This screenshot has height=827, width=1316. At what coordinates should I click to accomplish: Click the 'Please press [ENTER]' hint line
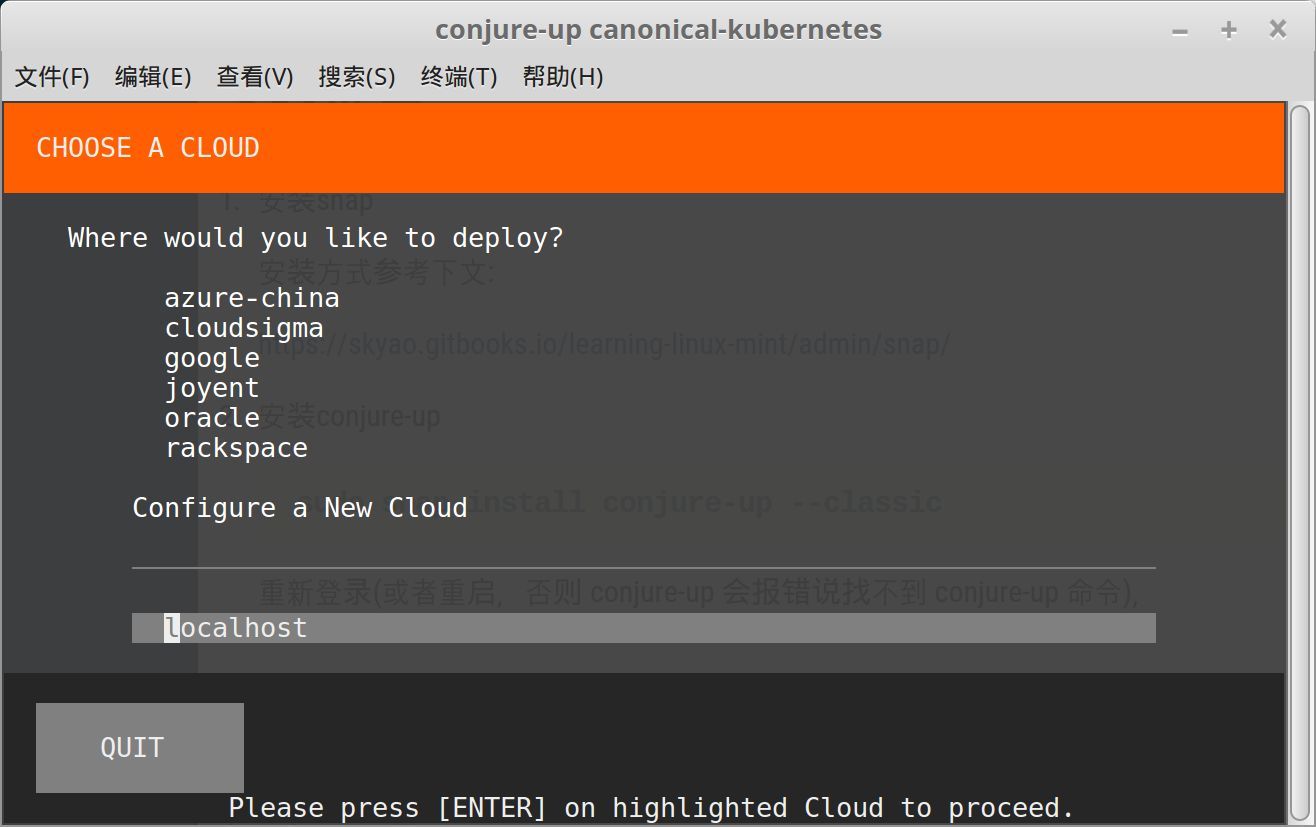tap(652, 808)
